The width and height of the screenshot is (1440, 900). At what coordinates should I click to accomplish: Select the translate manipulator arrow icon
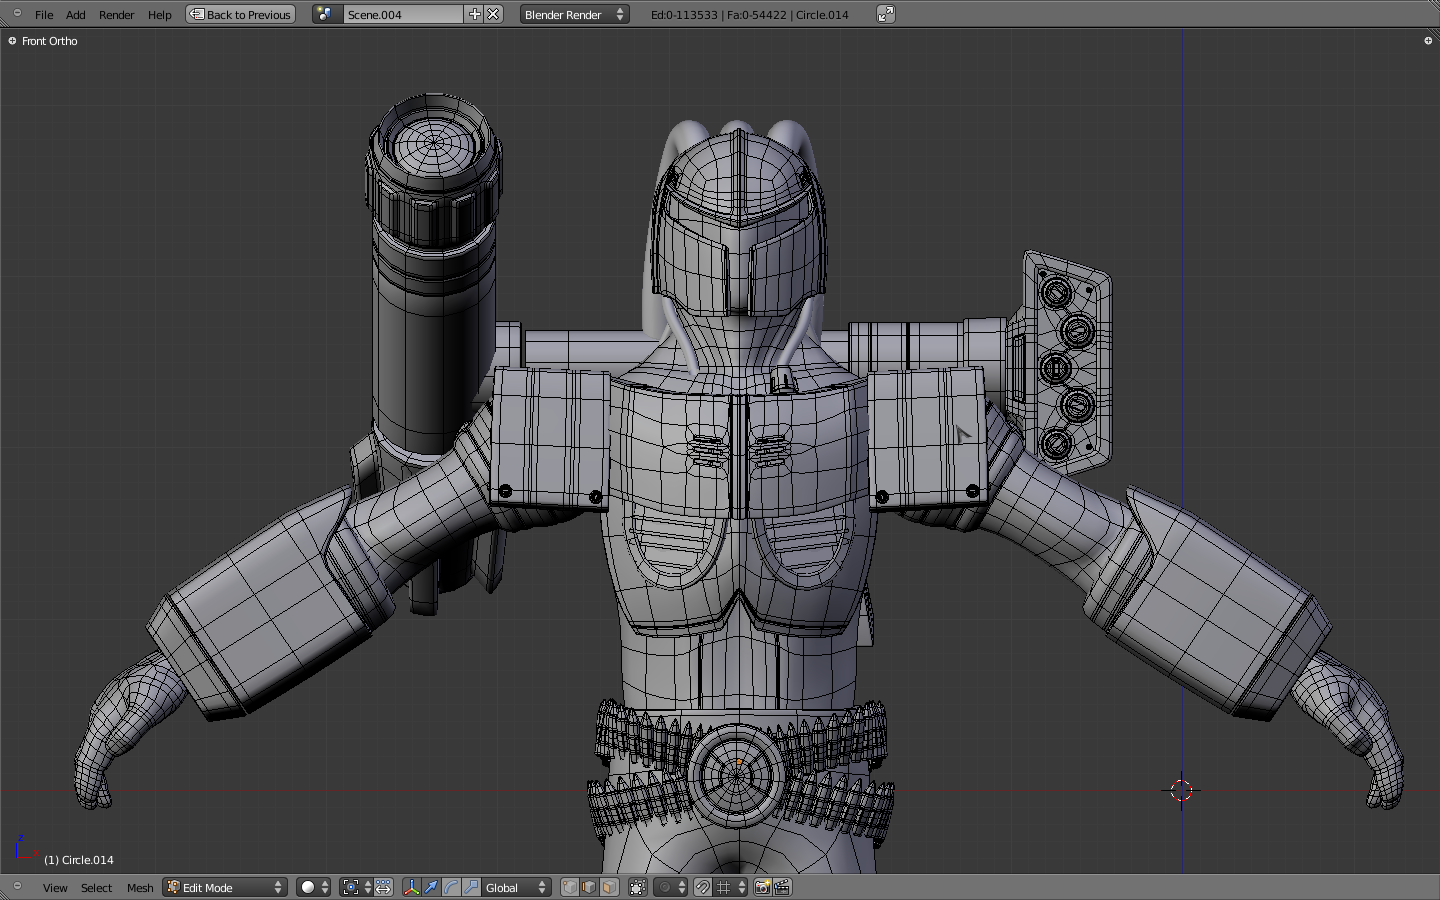[431, 888]
